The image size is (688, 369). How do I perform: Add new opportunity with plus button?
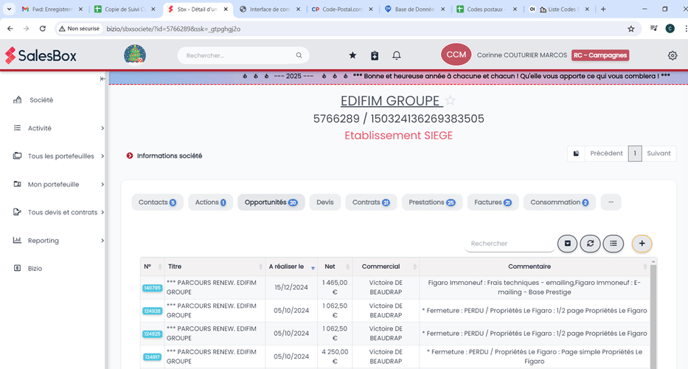coord(641,244)
